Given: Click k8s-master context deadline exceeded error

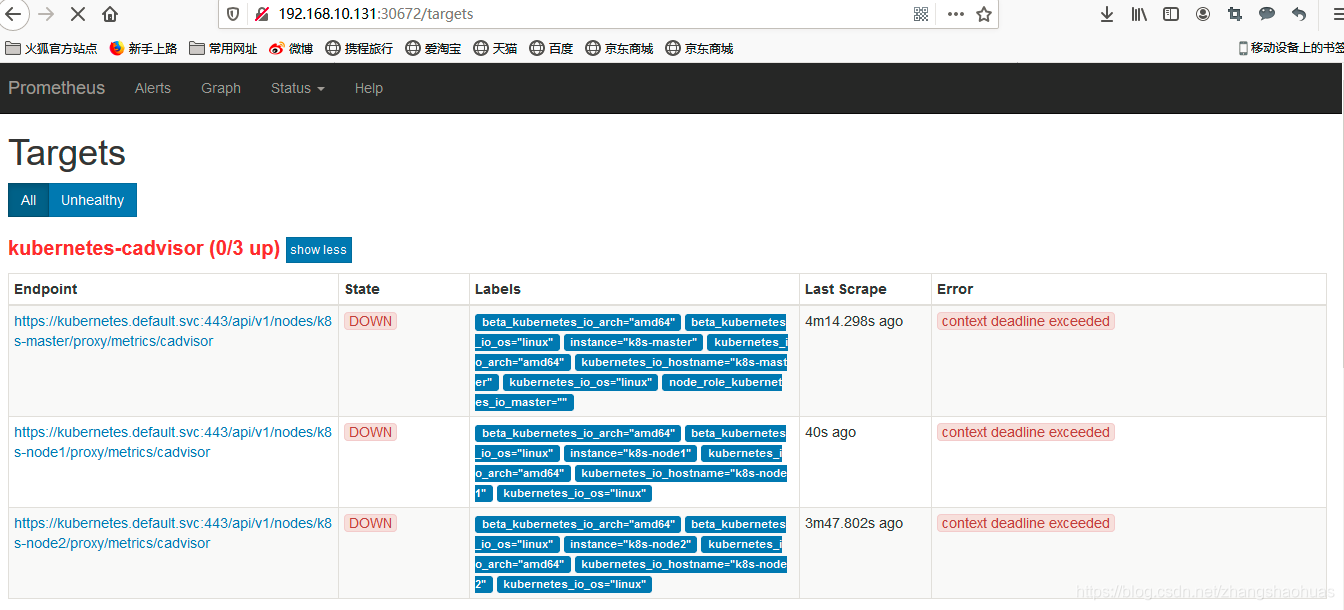Looking at the screenshot, I should 1026,321.
